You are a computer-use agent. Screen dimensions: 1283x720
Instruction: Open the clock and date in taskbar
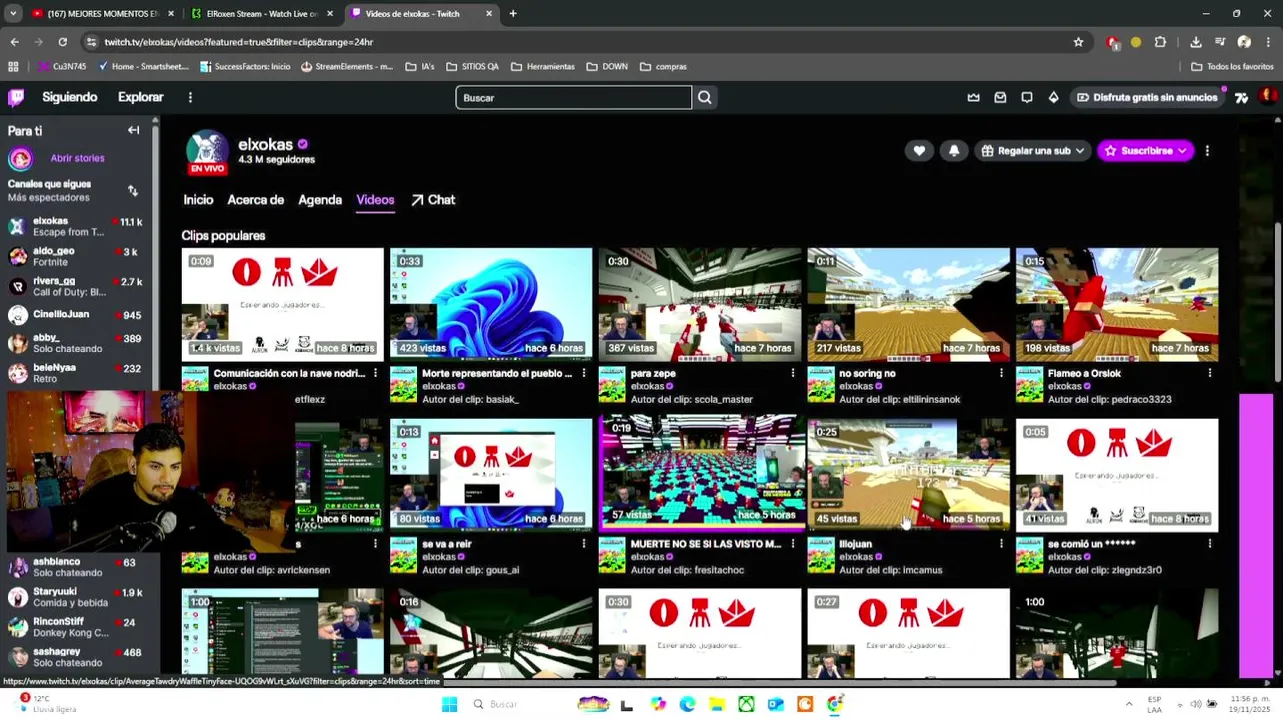tap(1252, 704)
